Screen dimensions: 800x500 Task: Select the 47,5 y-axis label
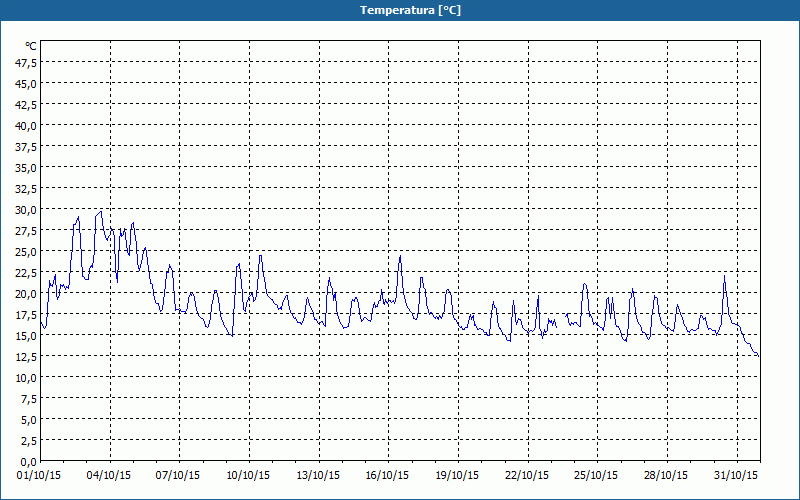[27, 62]
